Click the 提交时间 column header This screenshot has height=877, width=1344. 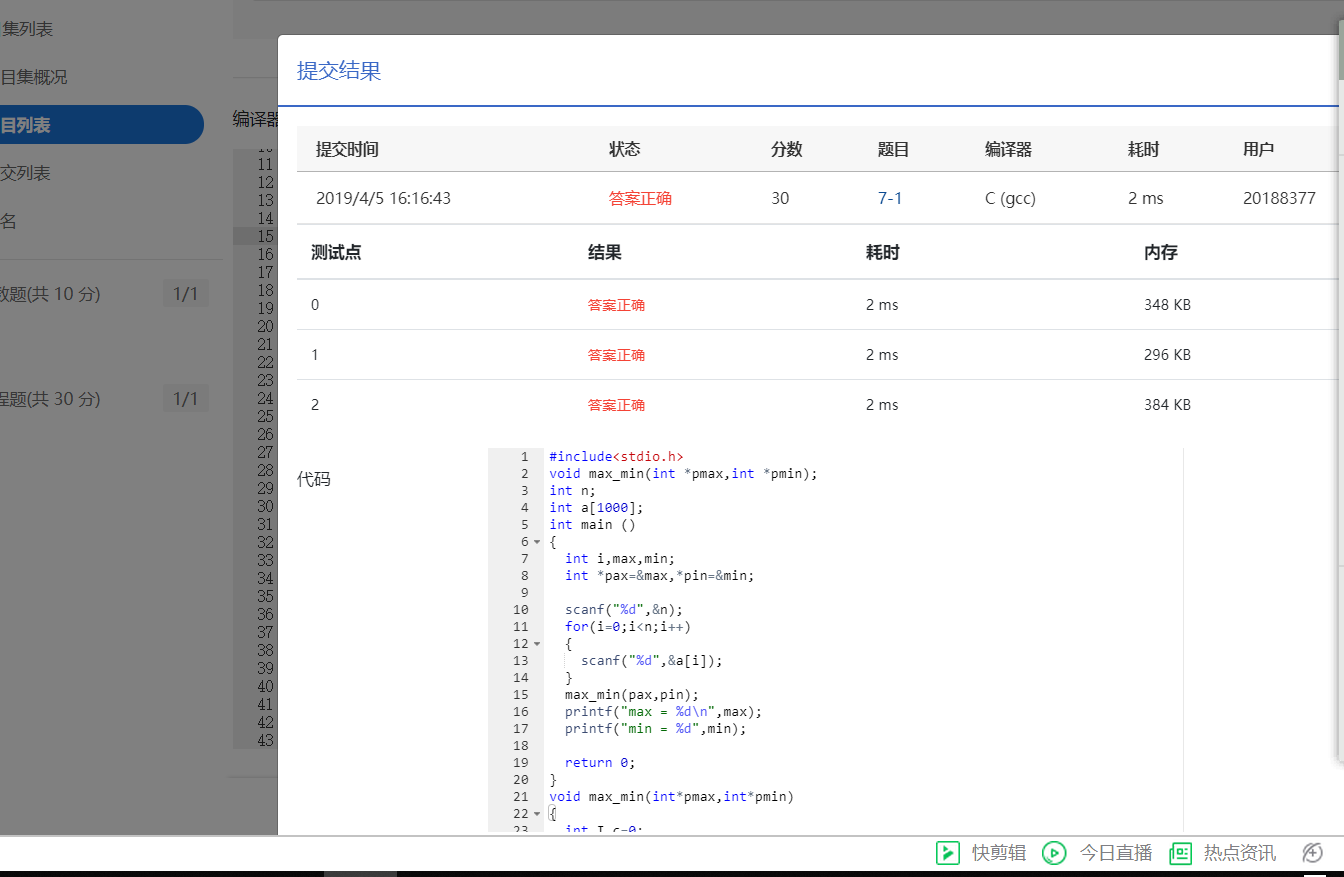tap(347, 149)
